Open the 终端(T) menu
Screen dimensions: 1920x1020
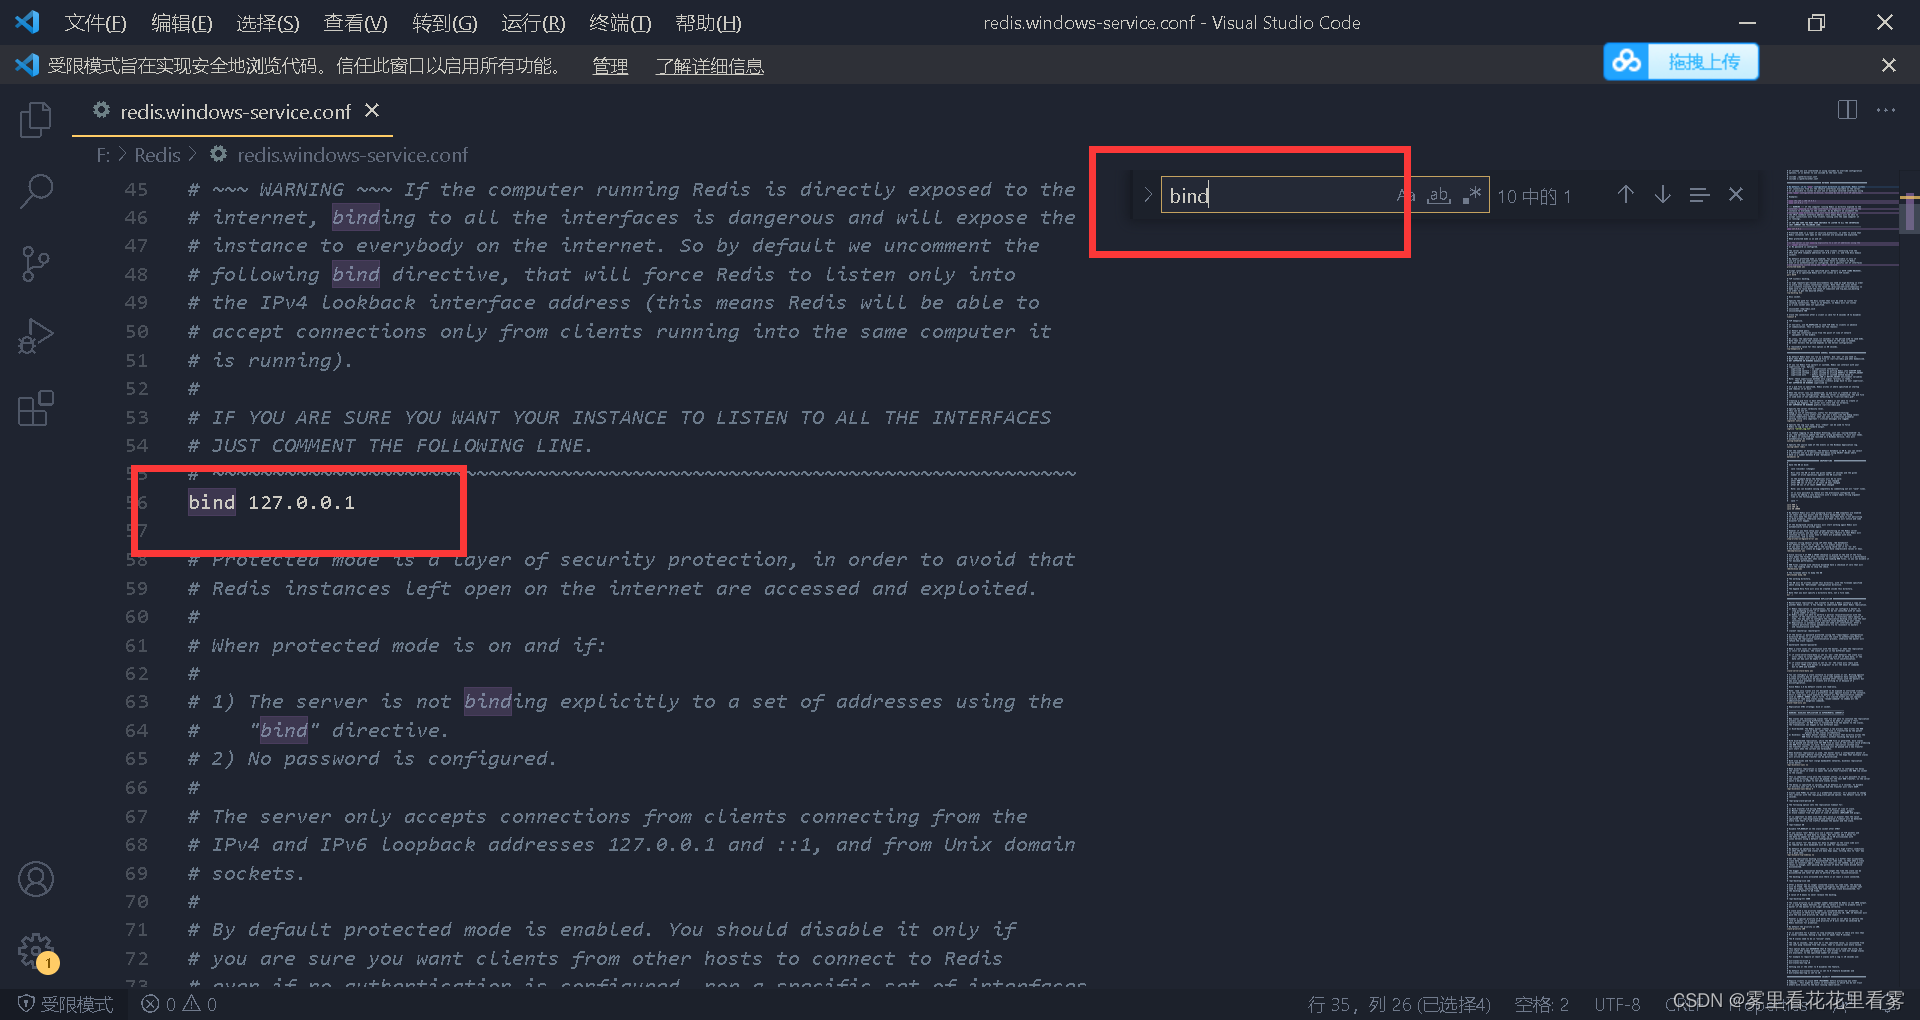pos(620,23)
